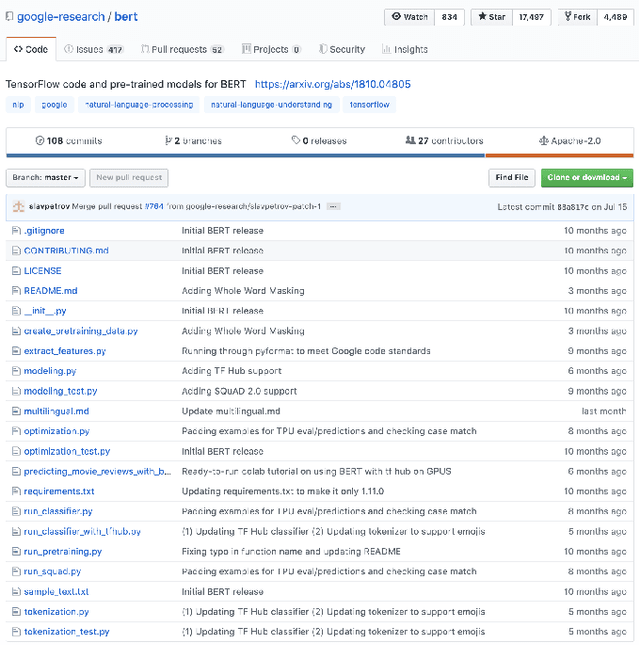Click slavpetrov's avatar in the commit bar
Image resolution: width=640 pixels, height=646 pixels.
tap(18, 206)
